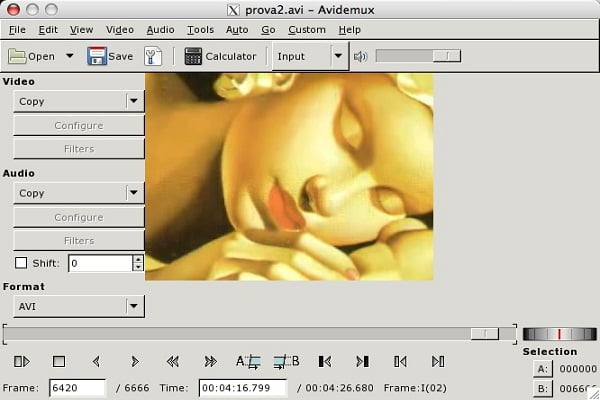The width and height of the screenshot is (600, 400).
Task: Open the Auto menu
Action: pos(237,30)
